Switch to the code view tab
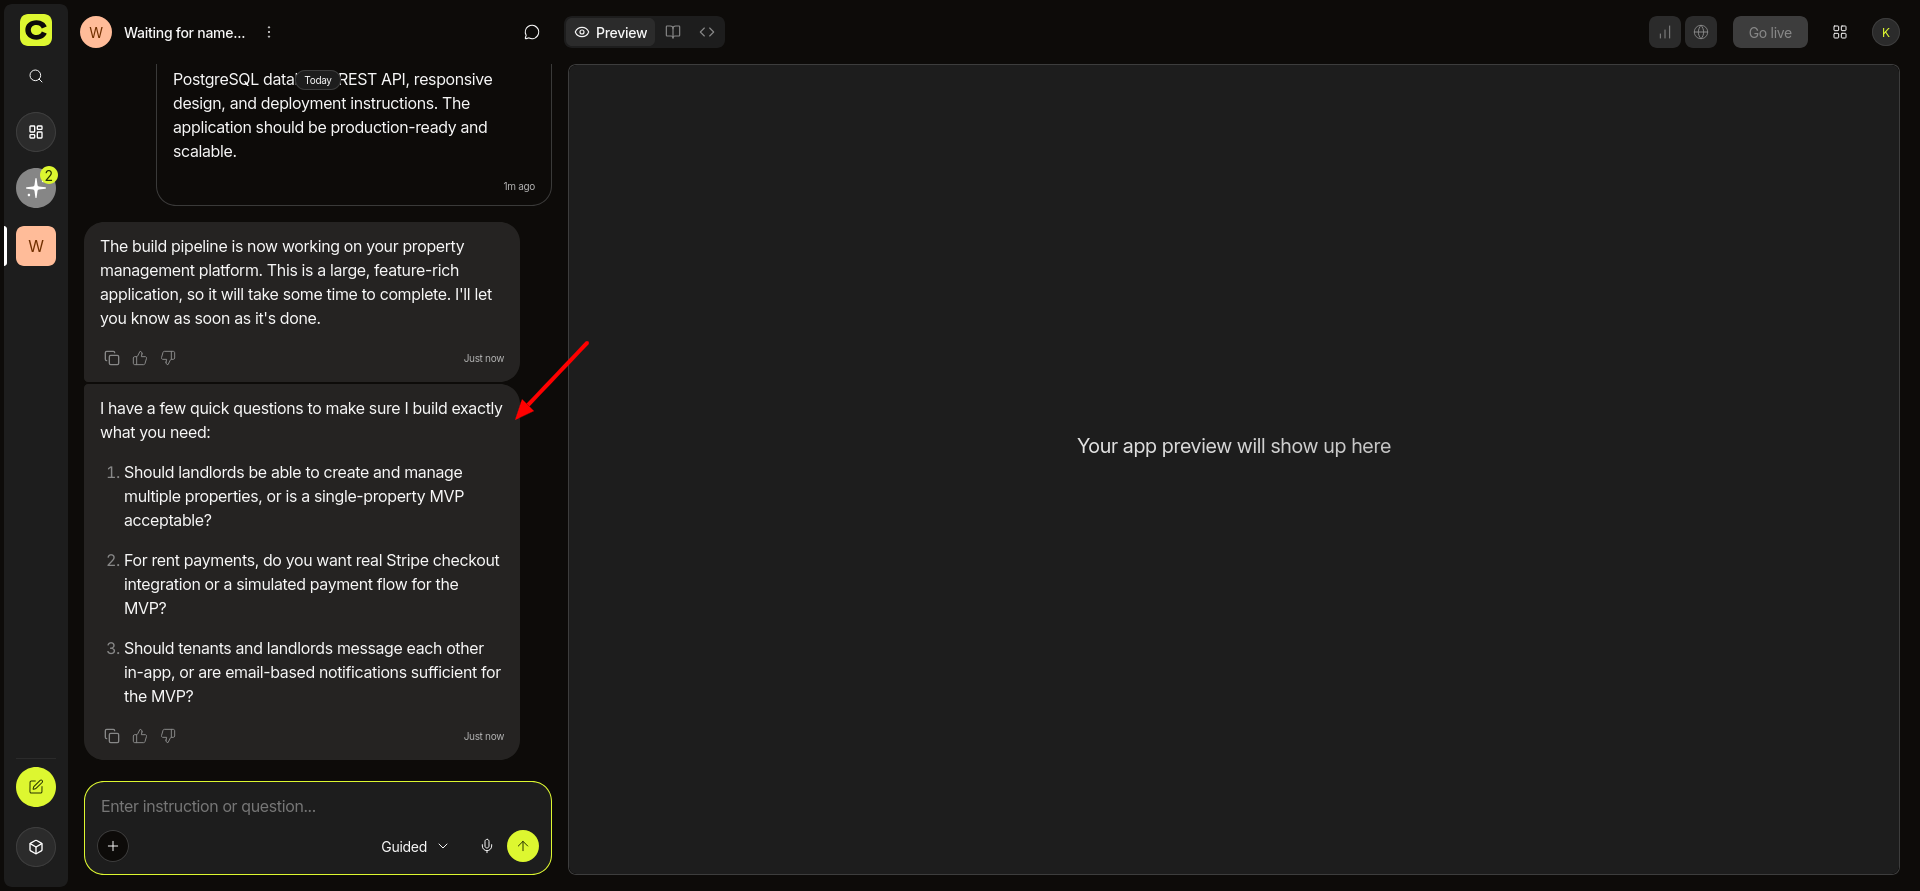 pyautogui.click(x=707, y=32)
